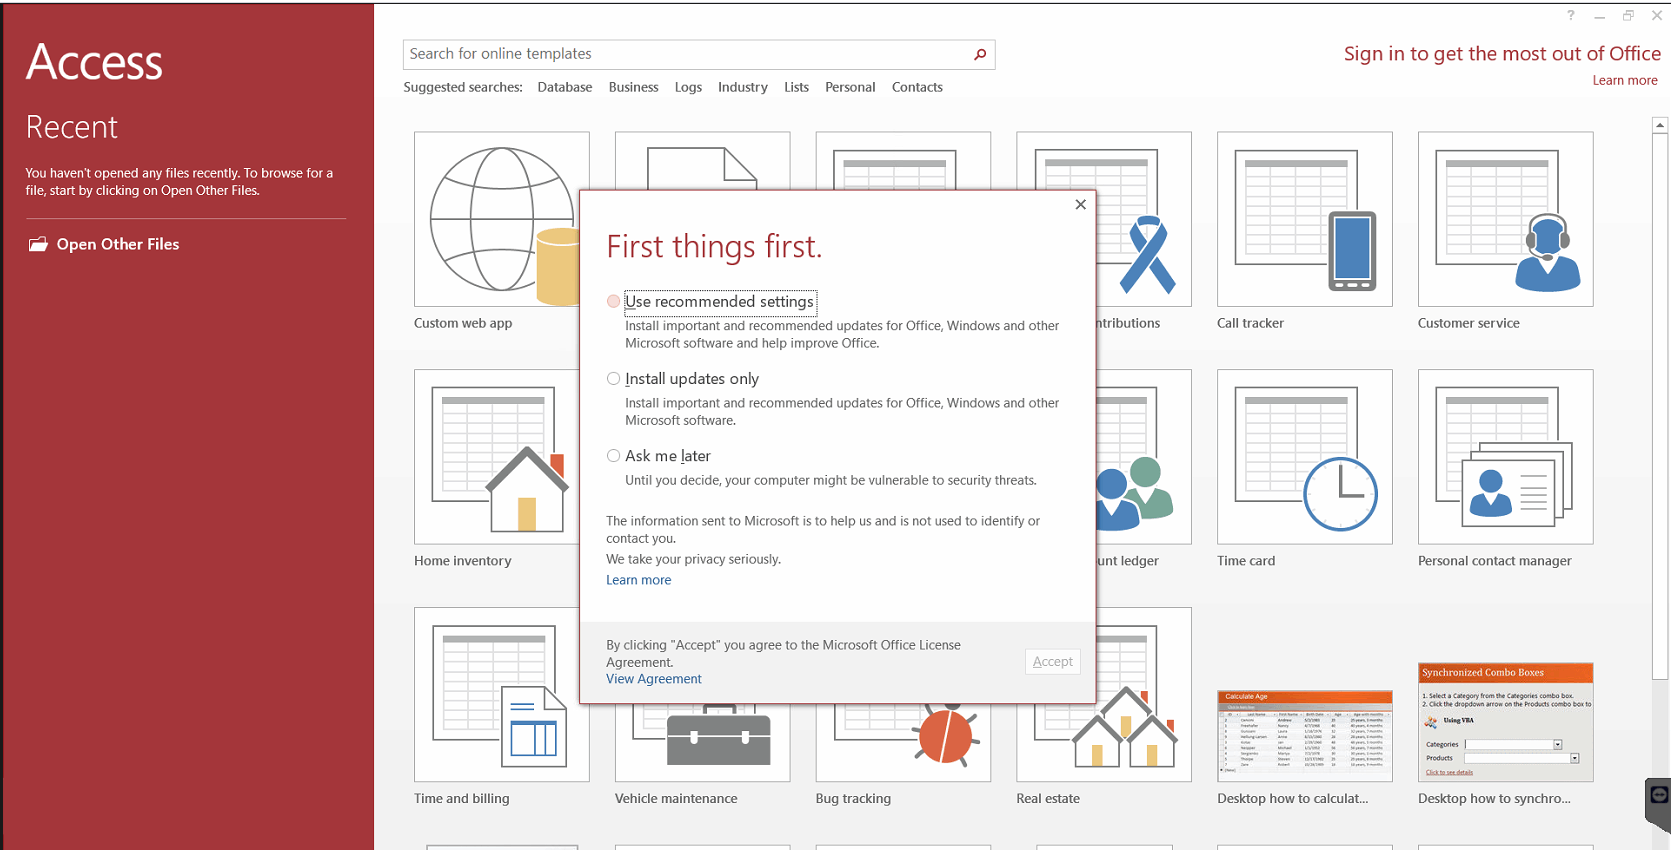The image size is (1671, 850).
Task: Open the Call tracker template
Action: pyautogui.click(x=1304, y=219)
